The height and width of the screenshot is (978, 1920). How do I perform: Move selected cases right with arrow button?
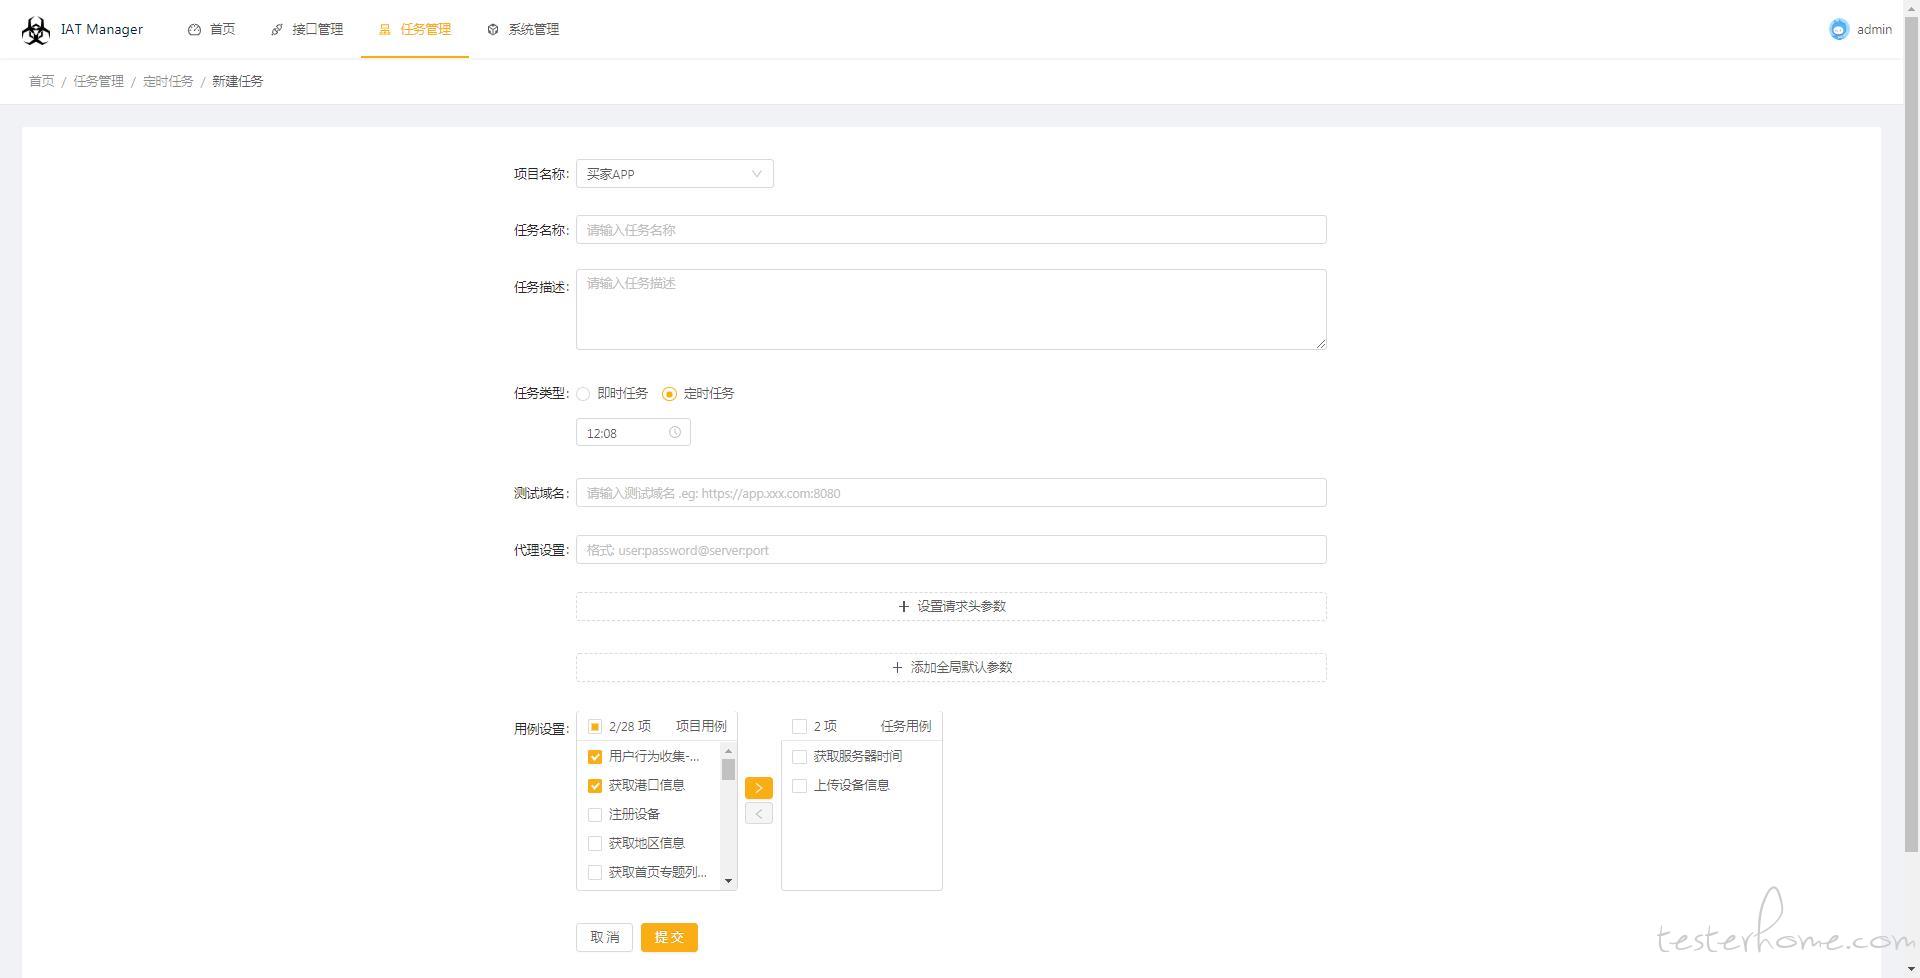click(758, 788)
